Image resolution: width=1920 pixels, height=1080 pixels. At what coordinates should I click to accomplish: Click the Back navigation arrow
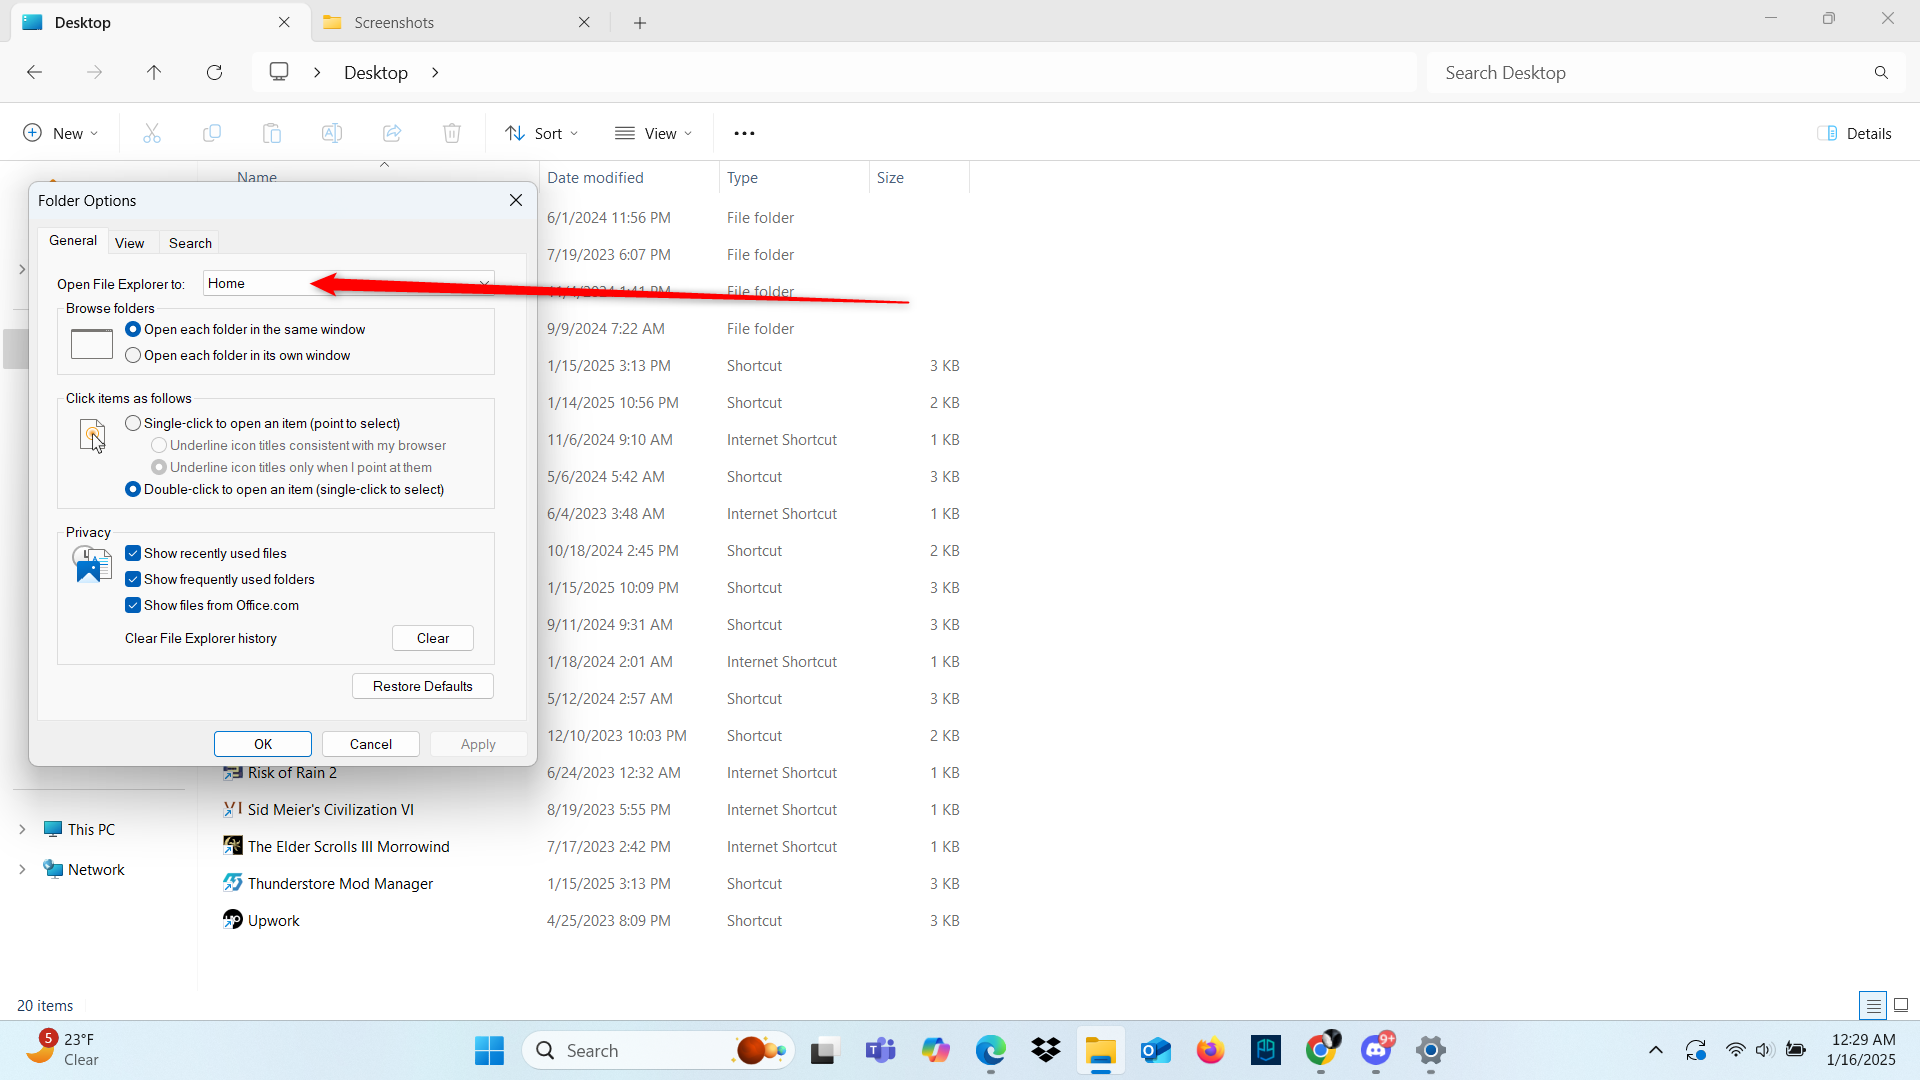point(34,72)
